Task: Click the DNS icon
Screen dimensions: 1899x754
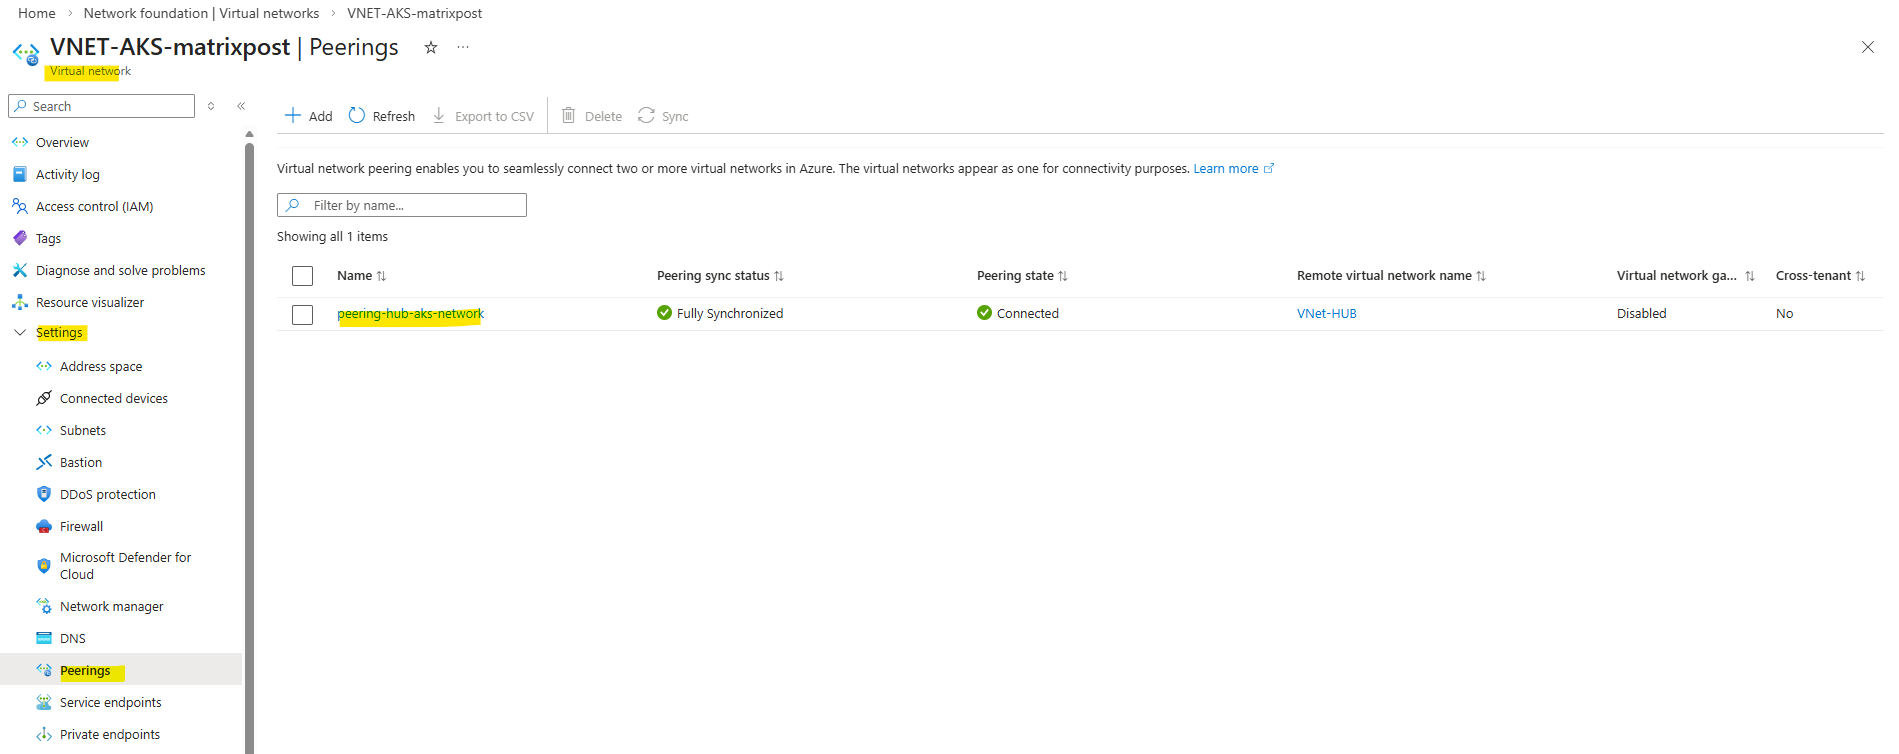Action: [x=44, y=638]
